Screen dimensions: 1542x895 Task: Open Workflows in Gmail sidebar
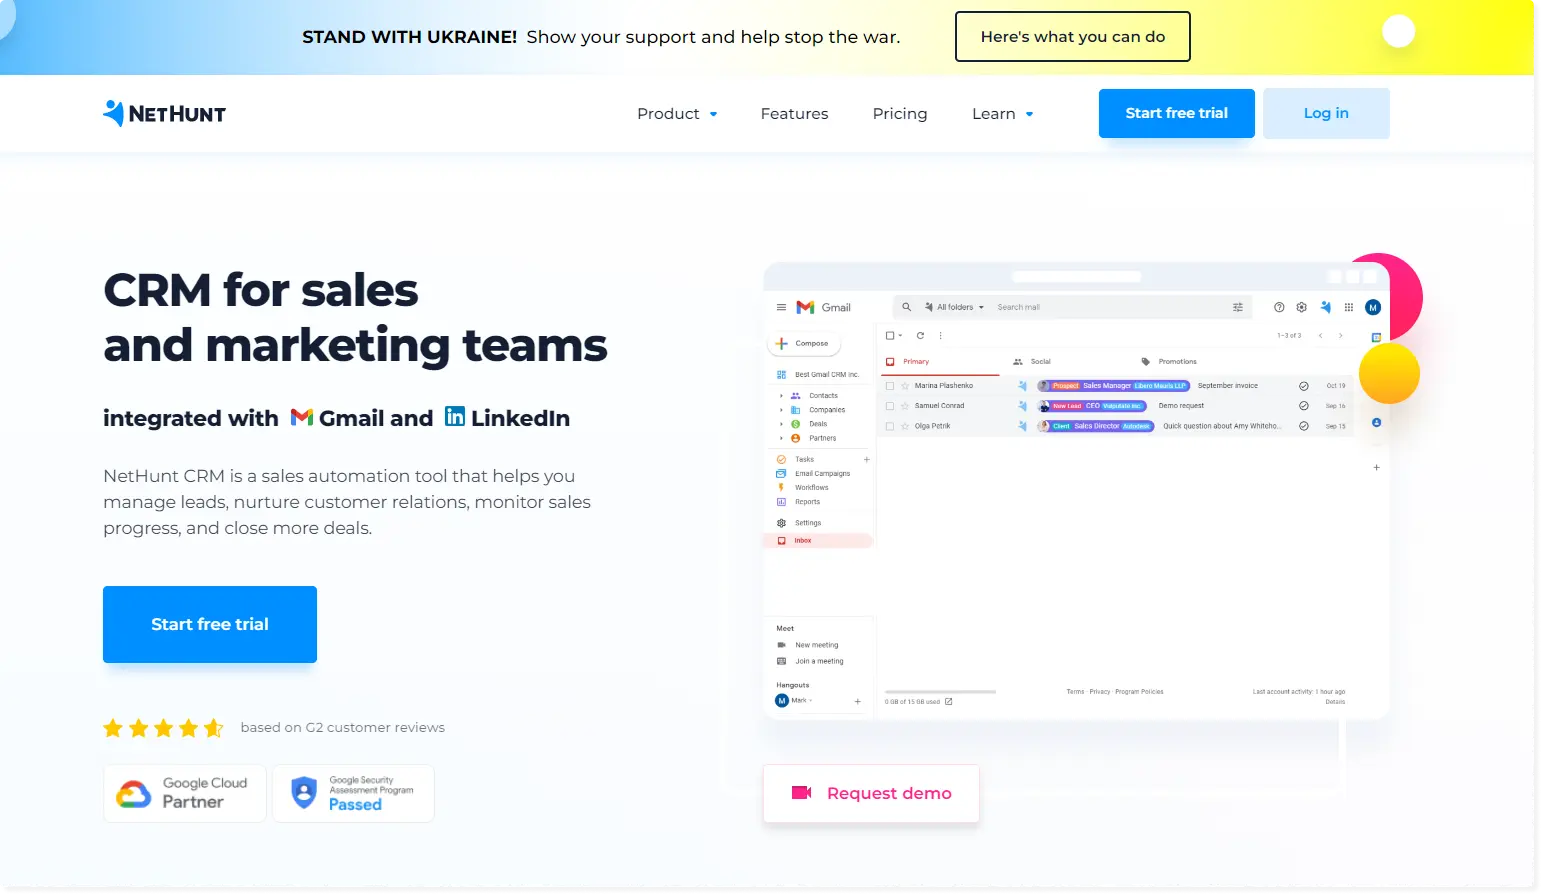pos(804,488)
